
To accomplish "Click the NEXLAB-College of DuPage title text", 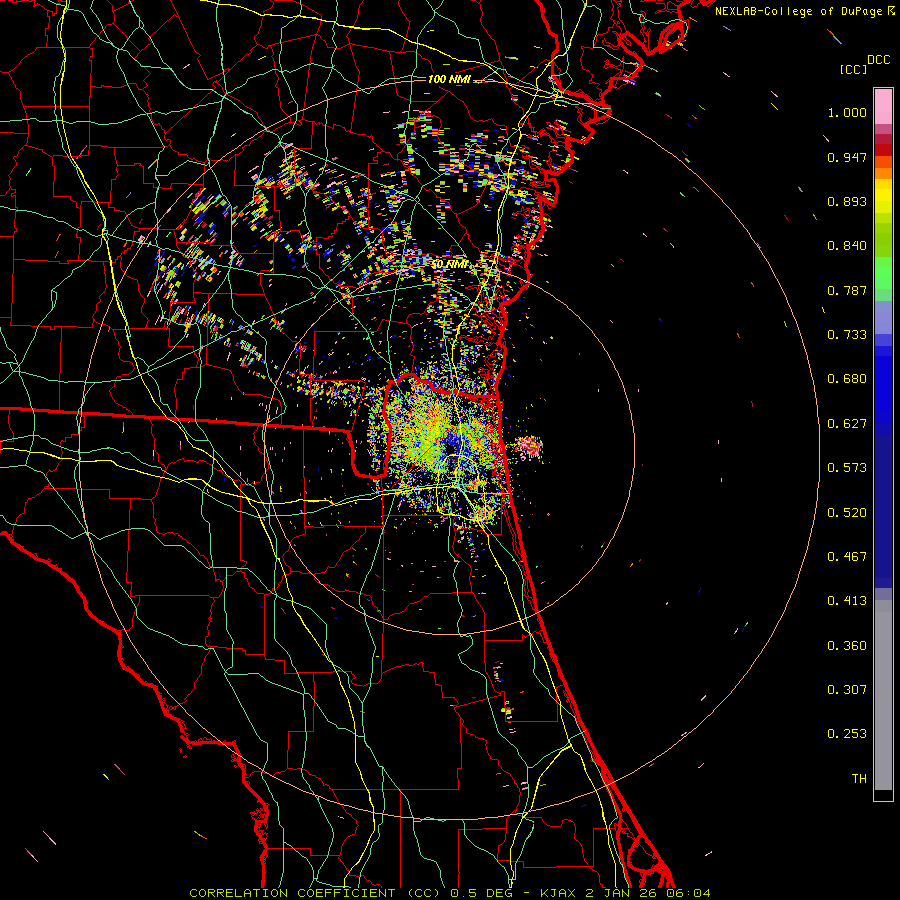I will pyautogui.click(x=804, y=11).
